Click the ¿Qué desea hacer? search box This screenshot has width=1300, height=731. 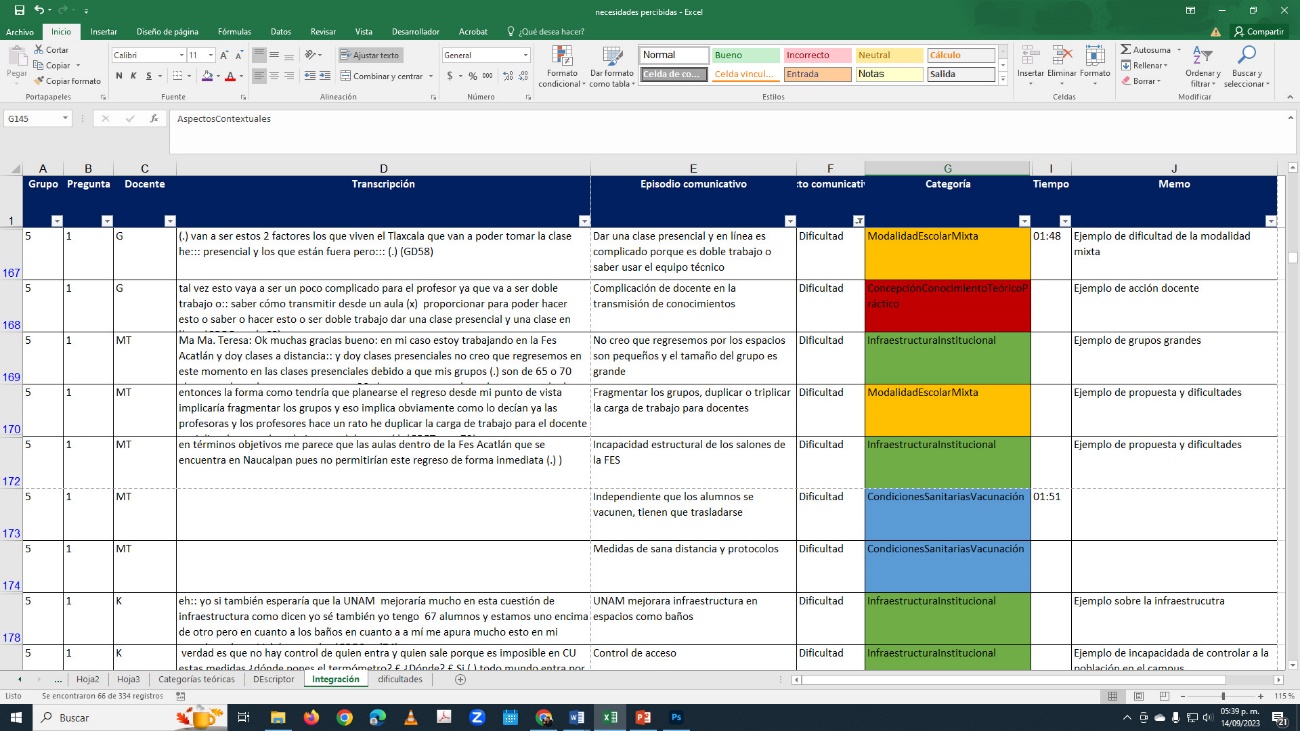click(x=545, y=32)
